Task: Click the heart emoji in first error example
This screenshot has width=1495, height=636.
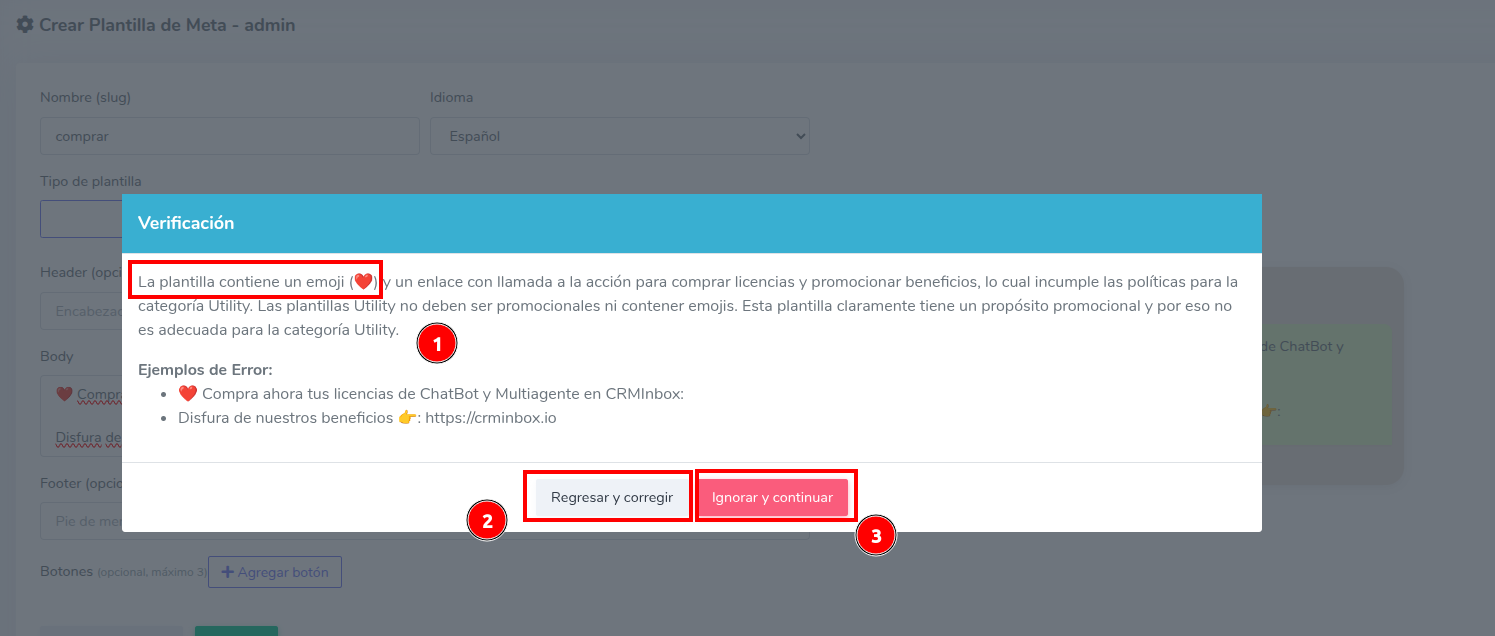Action: click(x=188, y=394)
